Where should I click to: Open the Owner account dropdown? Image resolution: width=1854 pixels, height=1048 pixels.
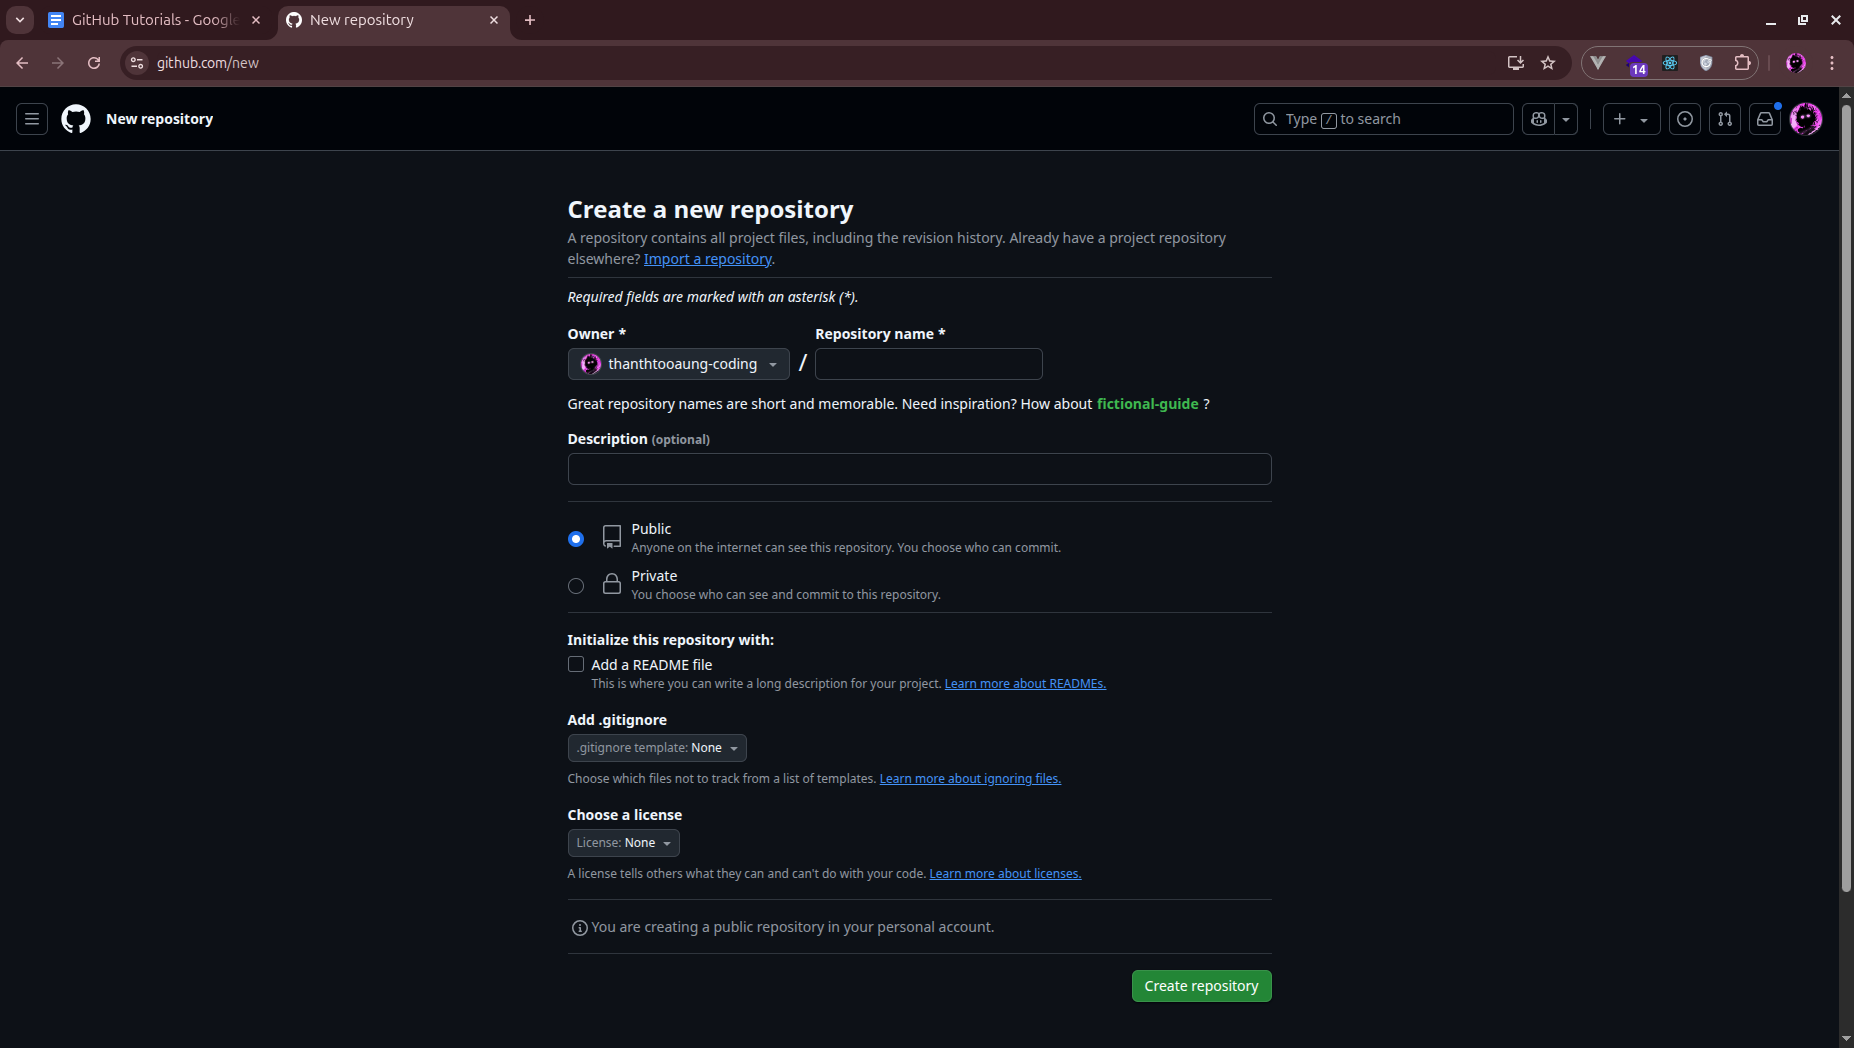click(x=678, y=364)
